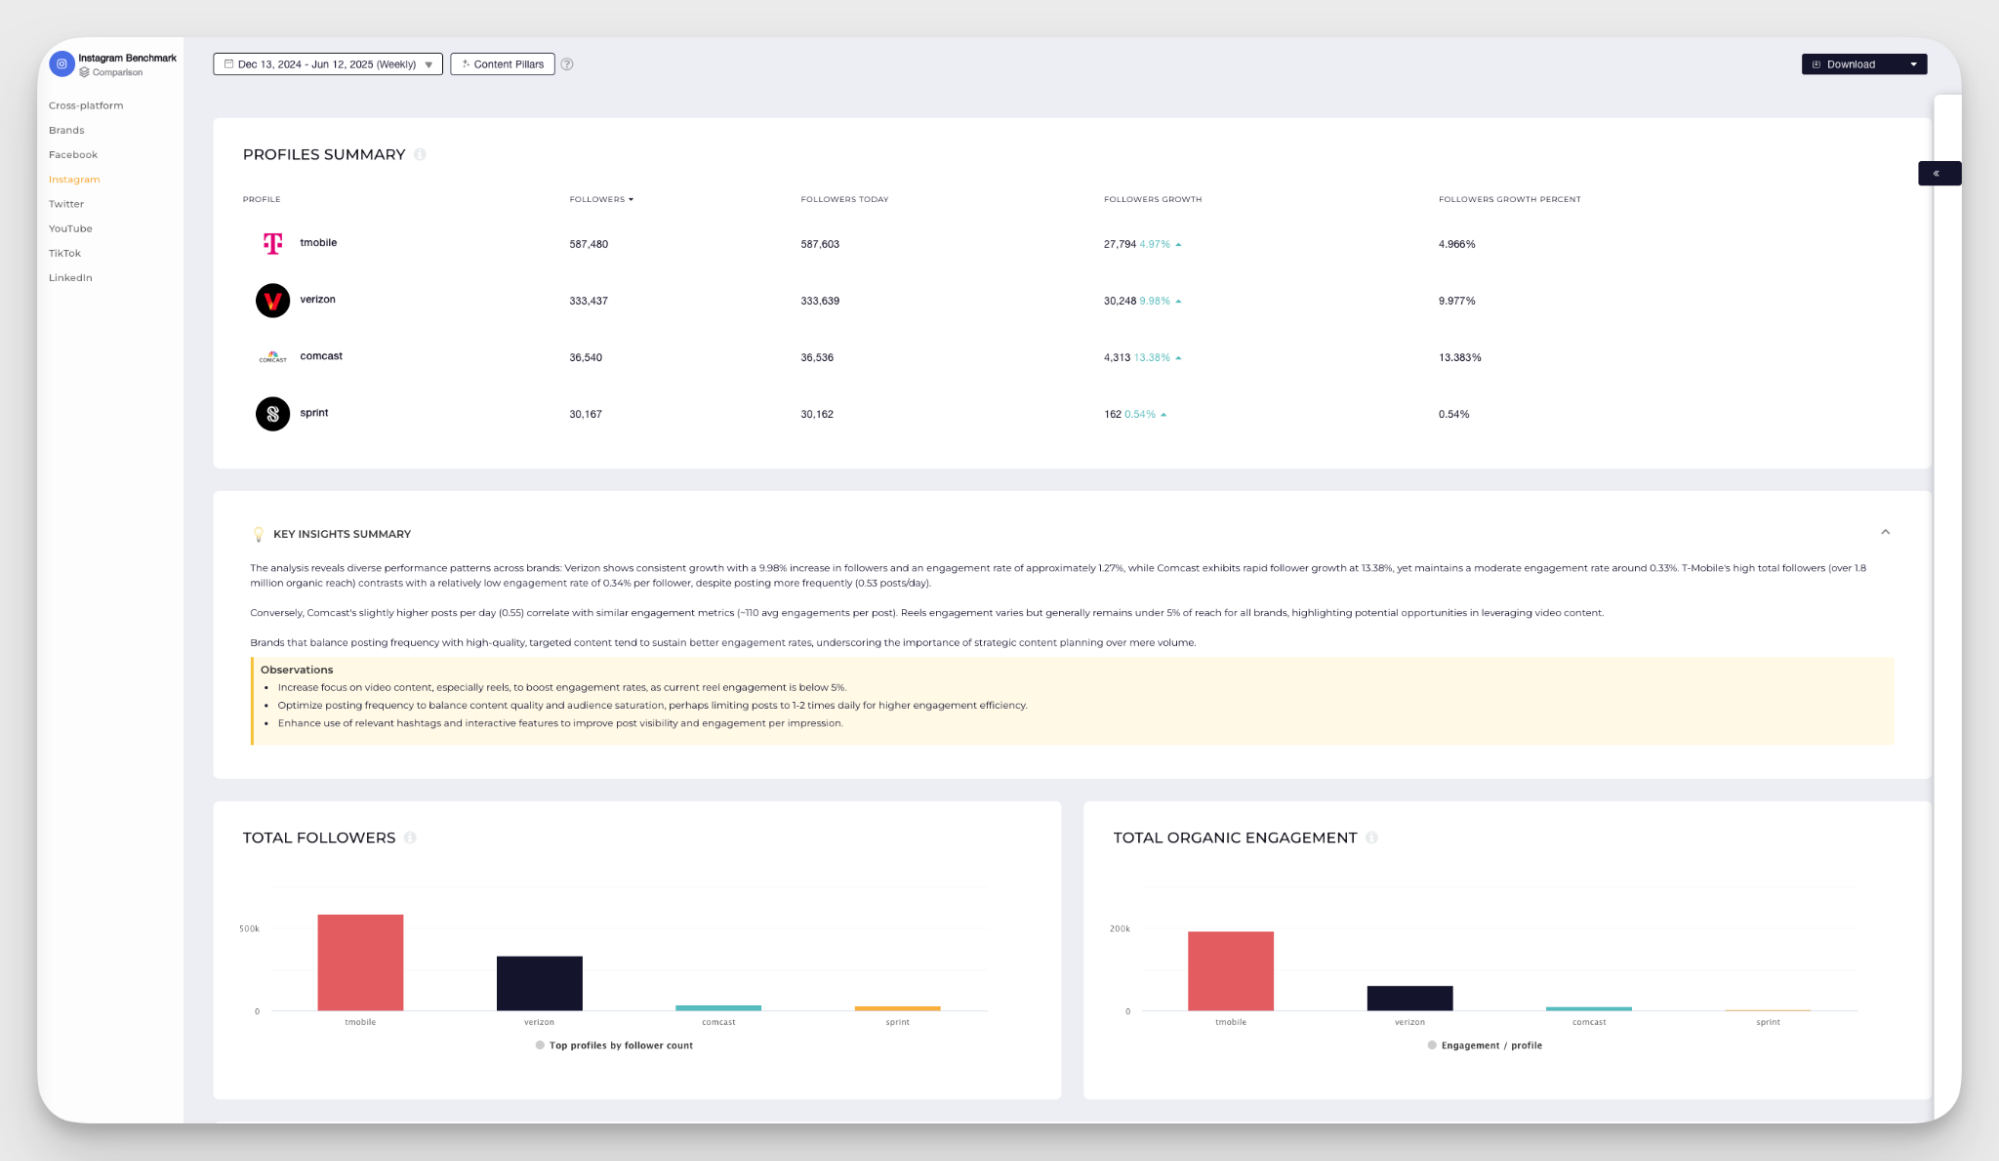1999x1161 pixels.
Task: Click the sprint profile name
Action: click(314, 413)
